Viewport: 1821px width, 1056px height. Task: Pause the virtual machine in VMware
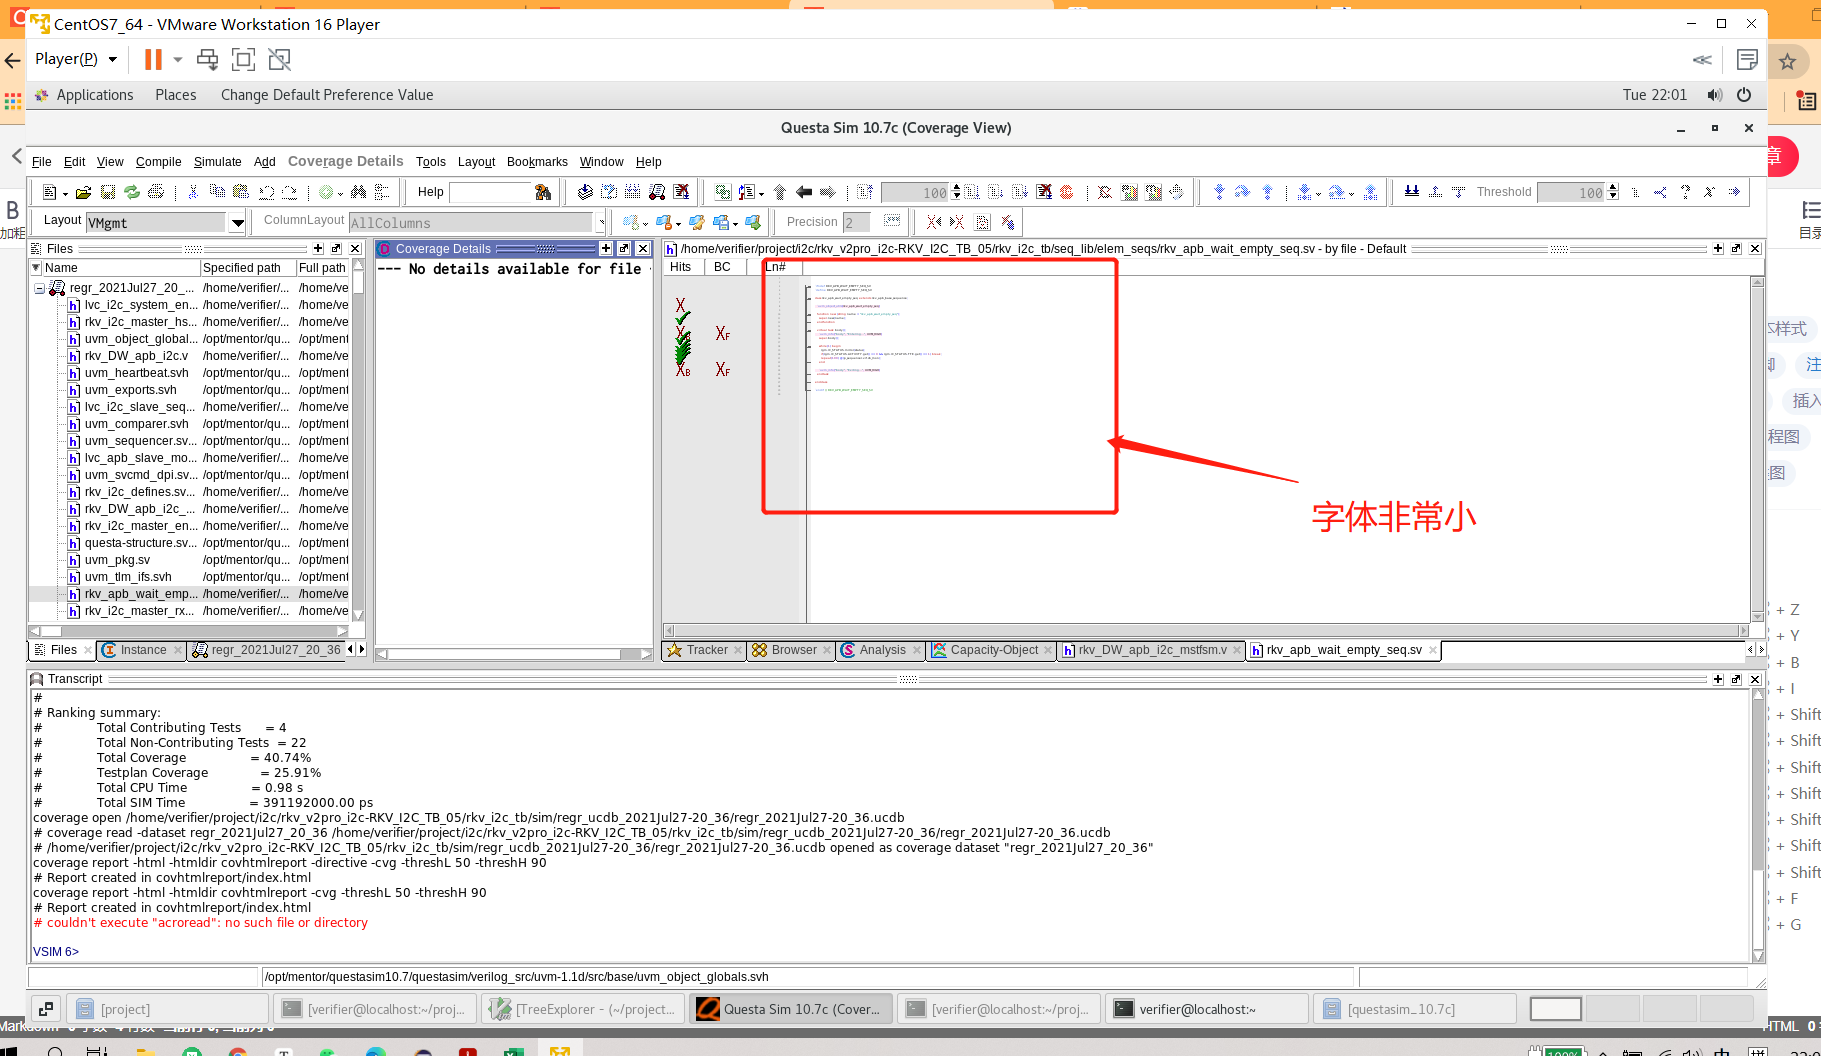click(x=153, y=59)
